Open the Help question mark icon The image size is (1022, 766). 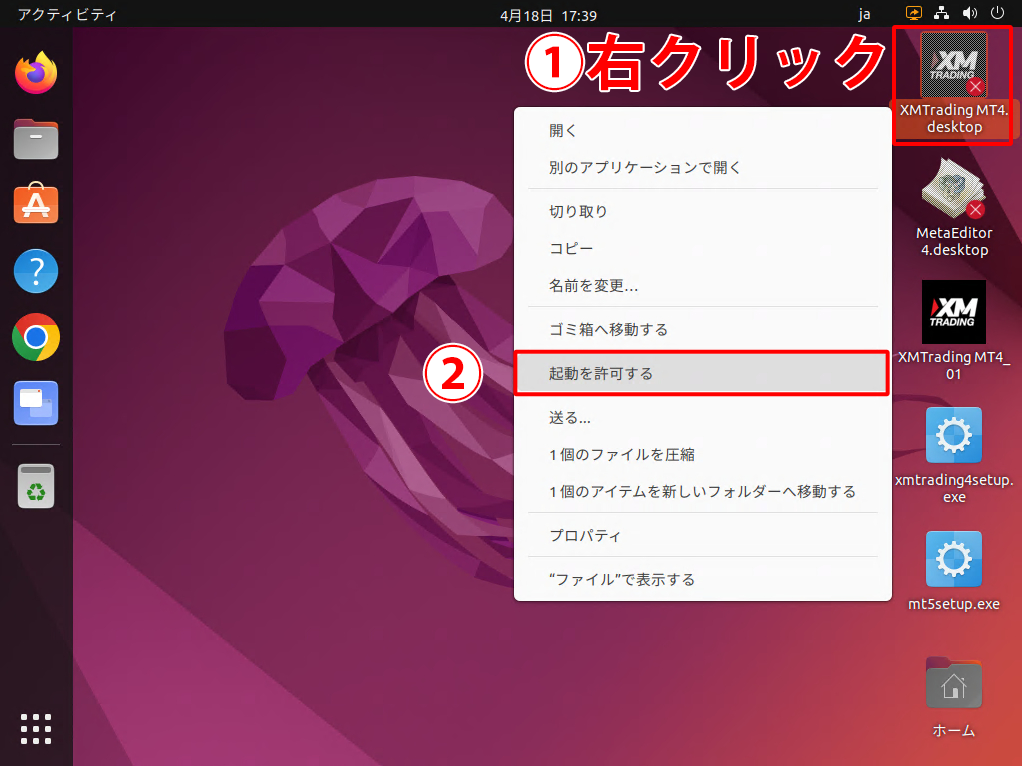36,271
